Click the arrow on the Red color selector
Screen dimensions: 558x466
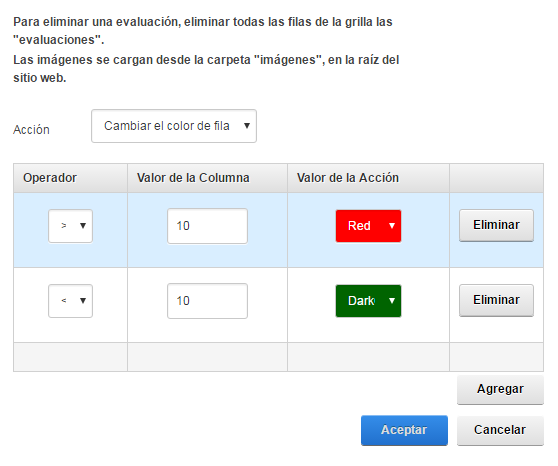tap(392, 226)
